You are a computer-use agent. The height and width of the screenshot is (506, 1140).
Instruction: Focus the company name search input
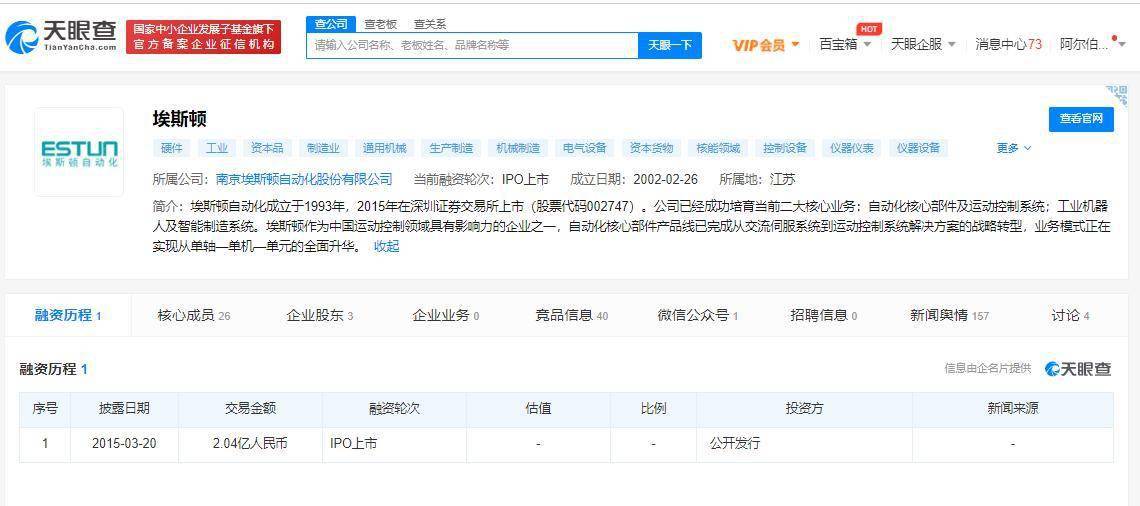pos(472,45)
